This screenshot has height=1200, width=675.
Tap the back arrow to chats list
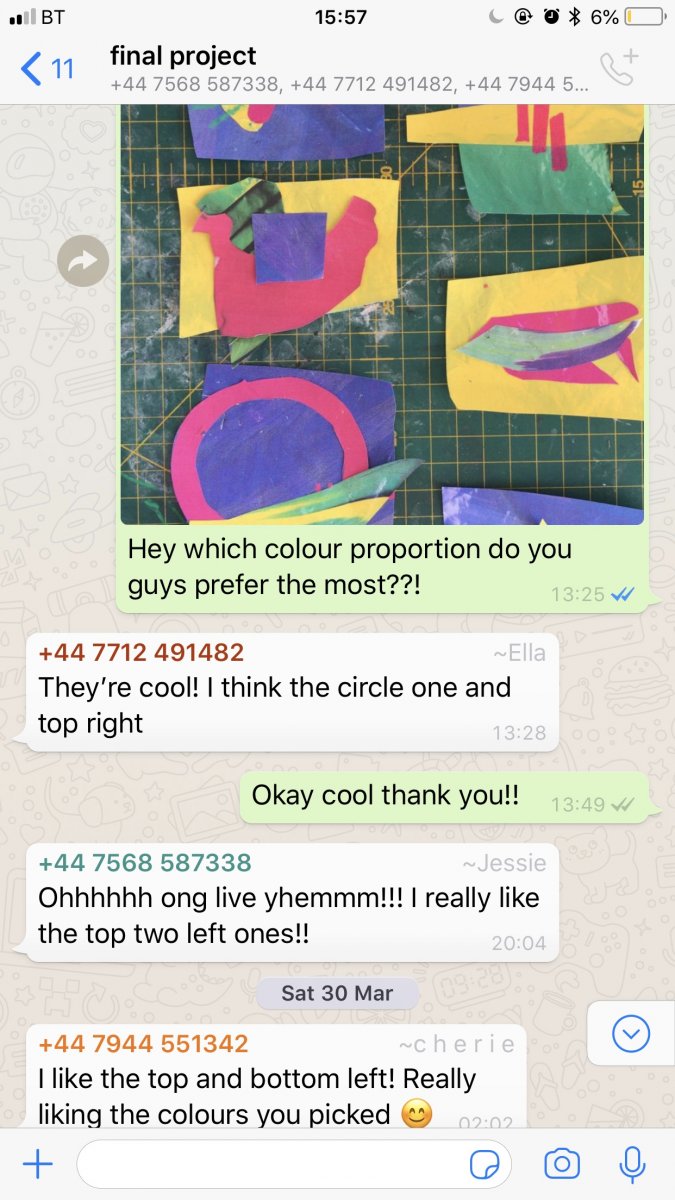[47, 69]
